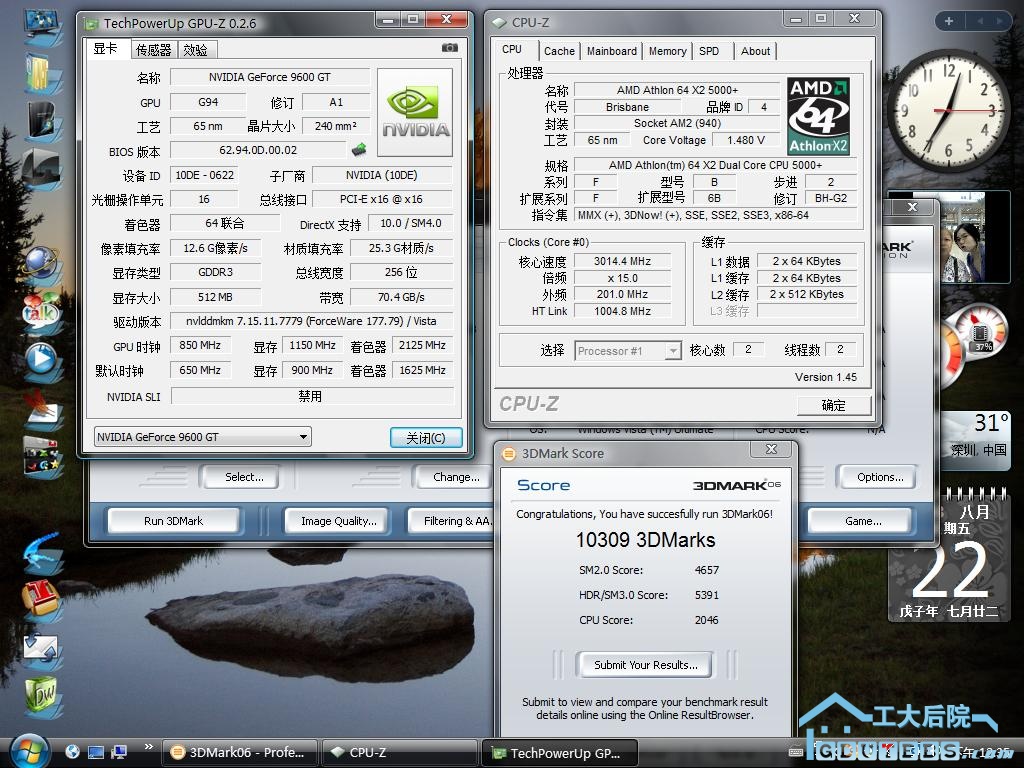
Task: Expand the quick launch overflow chevron
Action: click(148, 746)
